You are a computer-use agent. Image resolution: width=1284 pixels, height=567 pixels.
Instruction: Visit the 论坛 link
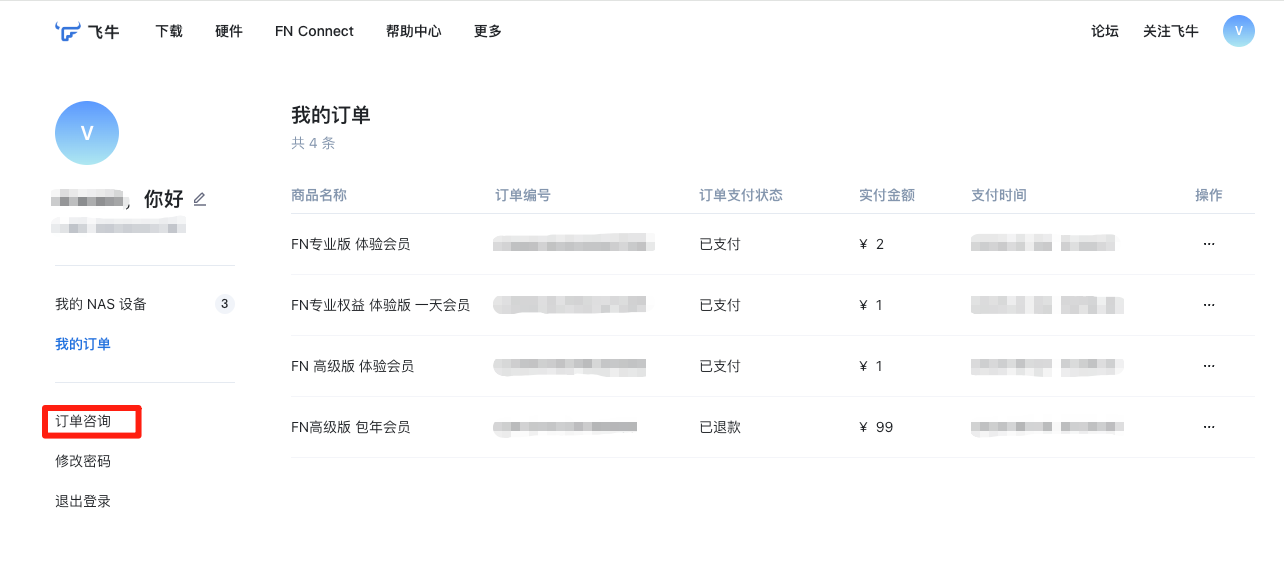pyautogui.click(x=1105, y=31)
